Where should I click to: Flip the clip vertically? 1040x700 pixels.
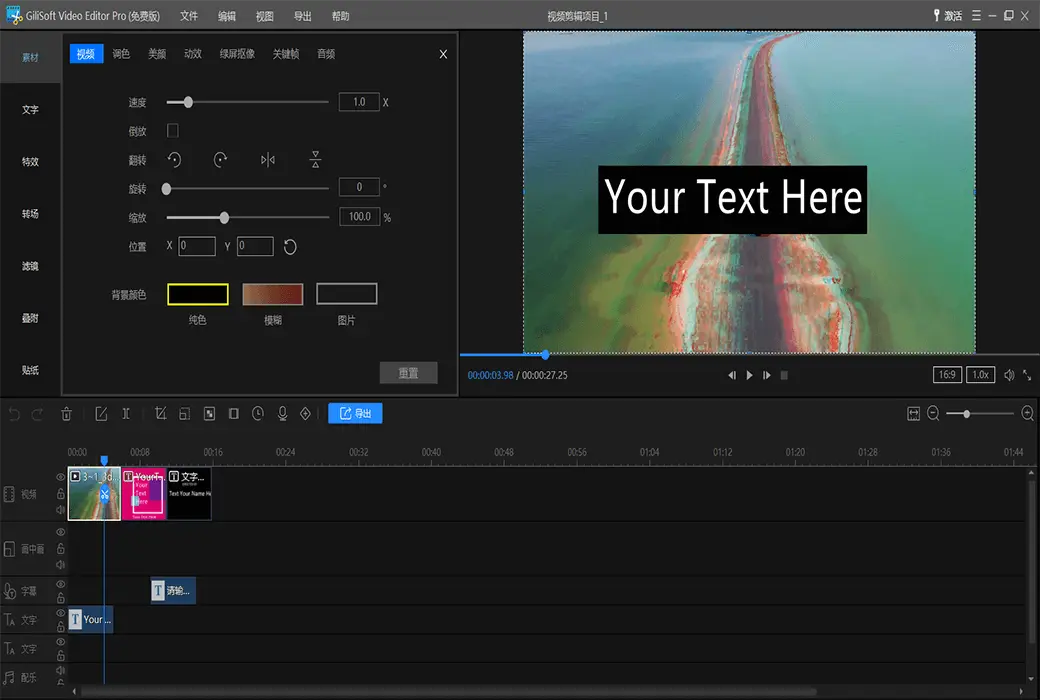coord(315,160)
